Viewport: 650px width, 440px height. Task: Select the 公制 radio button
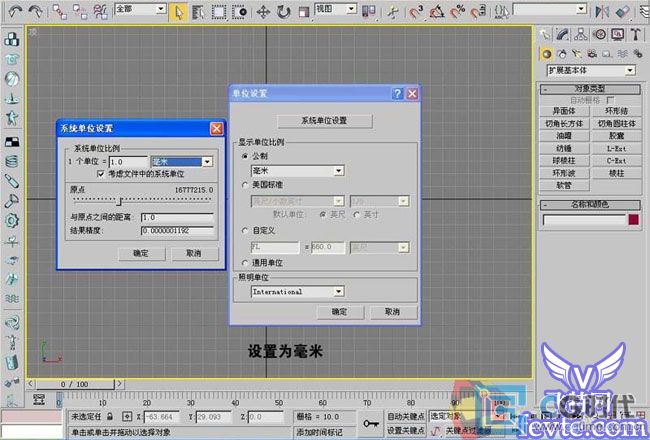pos(245,156)
